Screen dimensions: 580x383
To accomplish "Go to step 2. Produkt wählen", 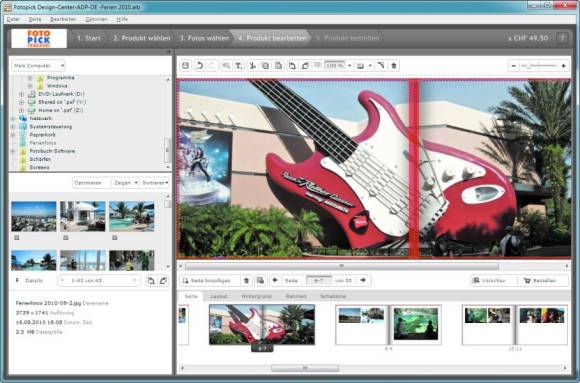I will point(142,38).
